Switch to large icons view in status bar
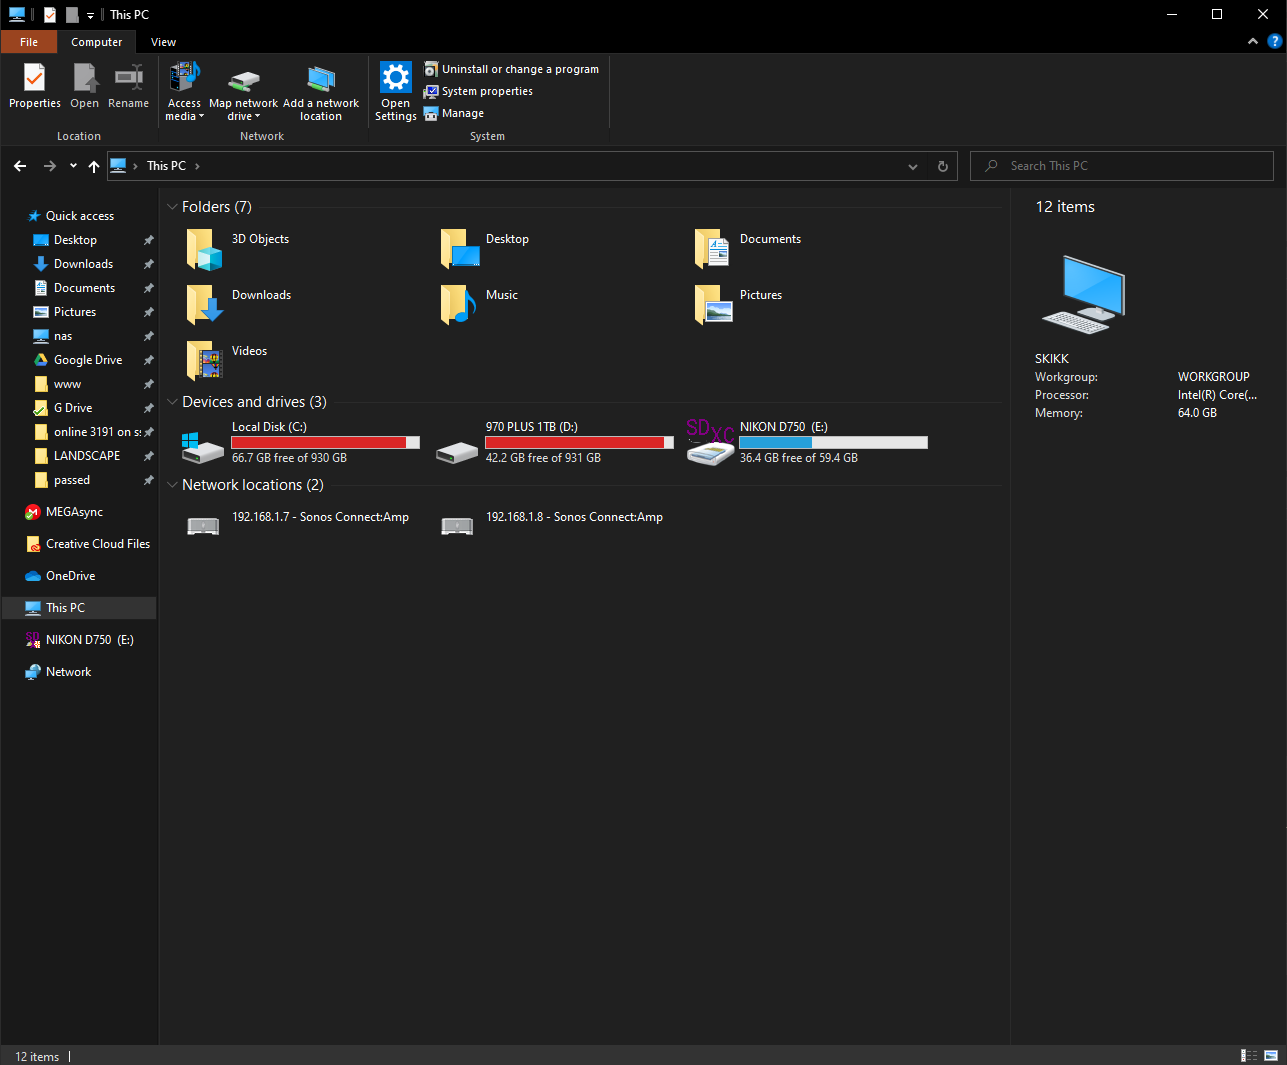This screenshot has height=1065, width=1287. tap(1271, 1055)
